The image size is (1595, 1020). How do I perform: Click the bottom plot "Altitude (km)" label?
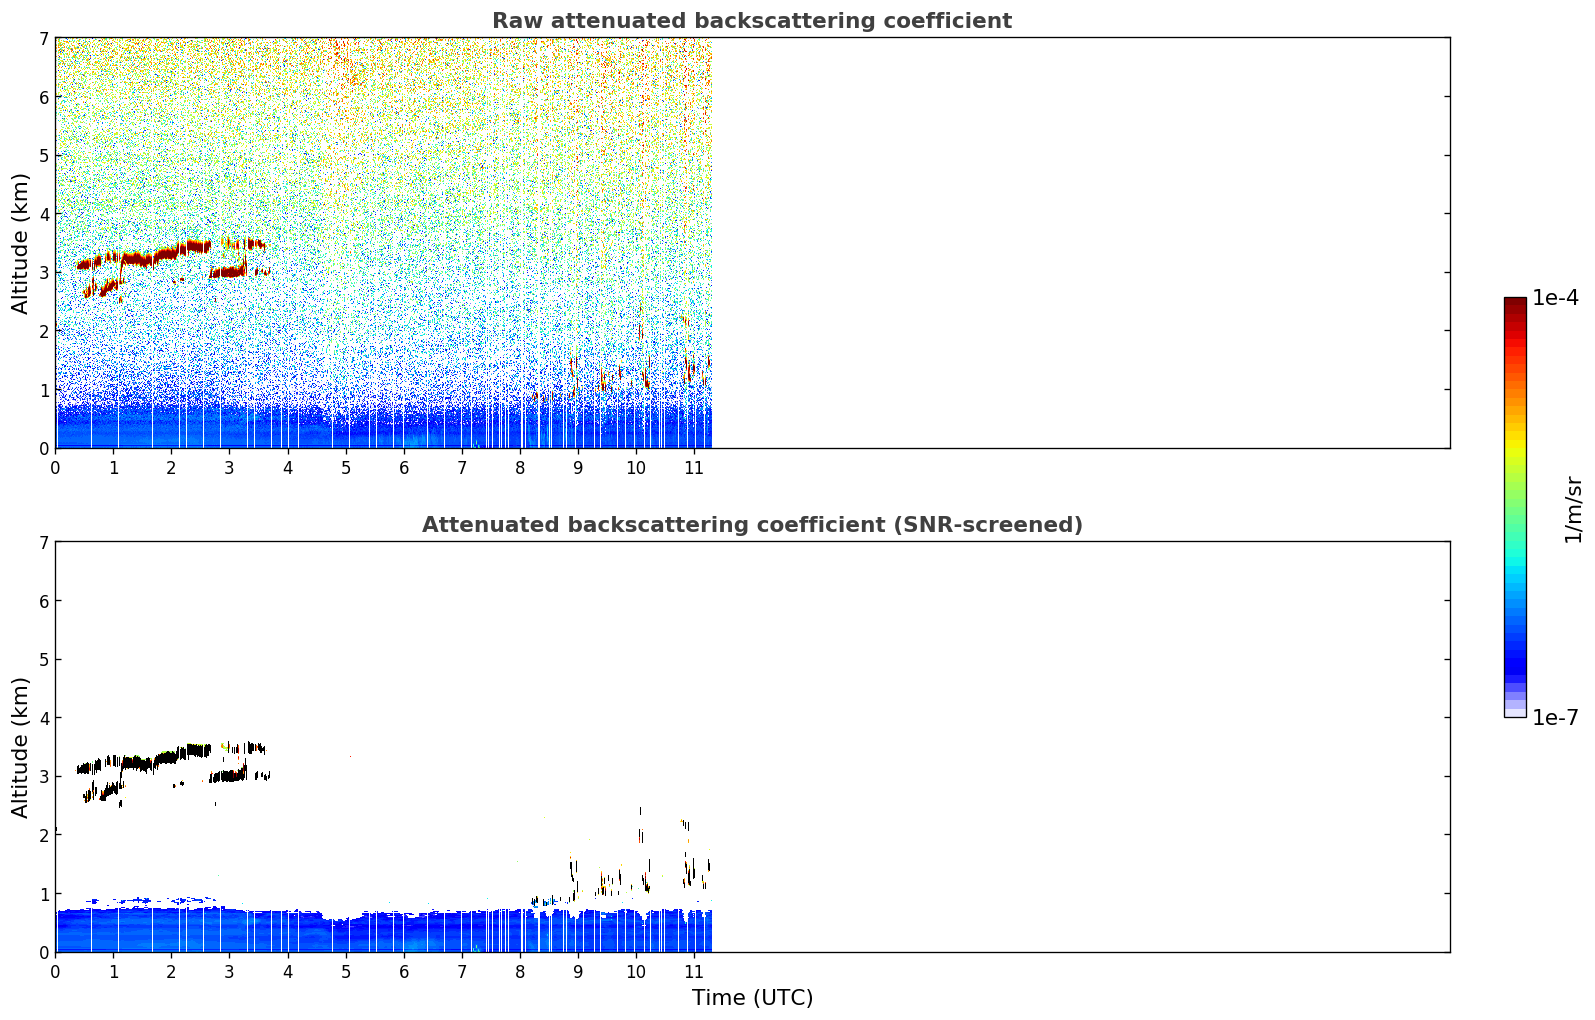(x=21, y=747)
